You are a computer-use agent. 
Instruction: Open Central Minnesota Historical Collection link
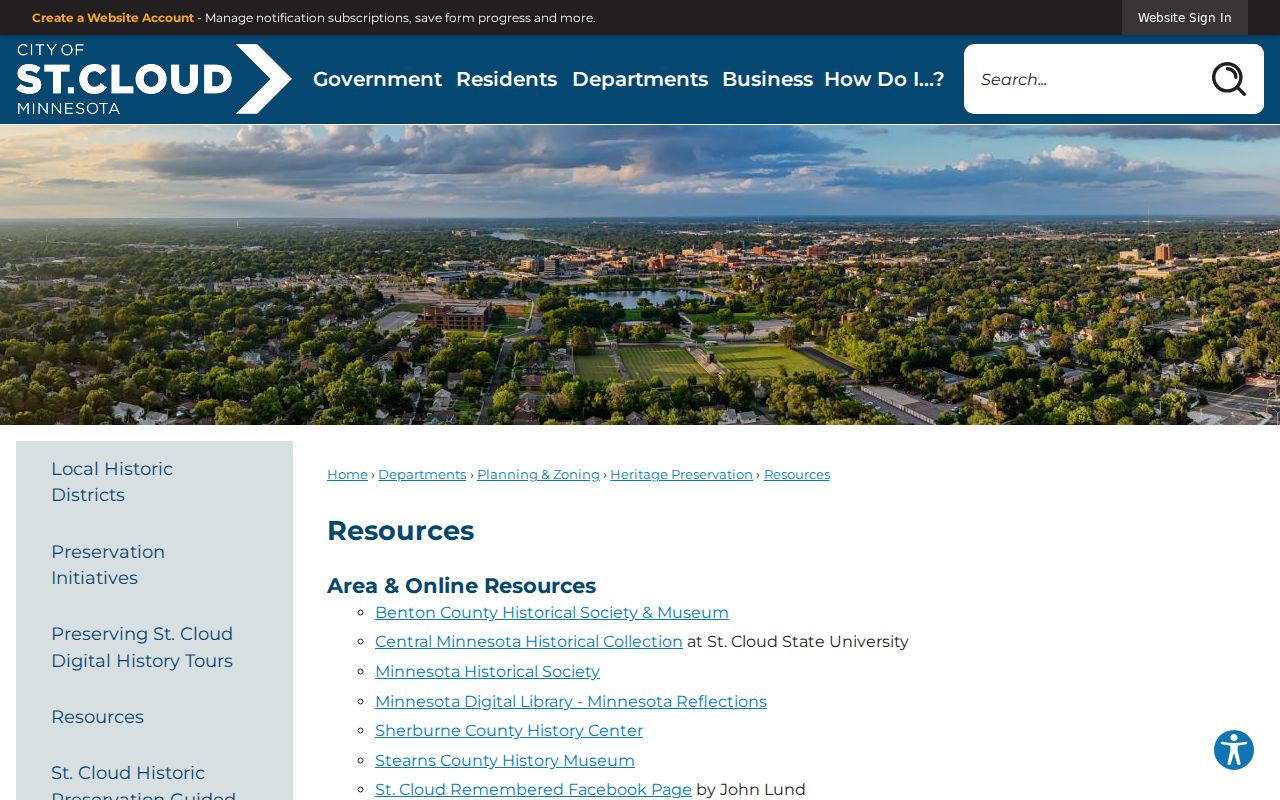[529, 642]
